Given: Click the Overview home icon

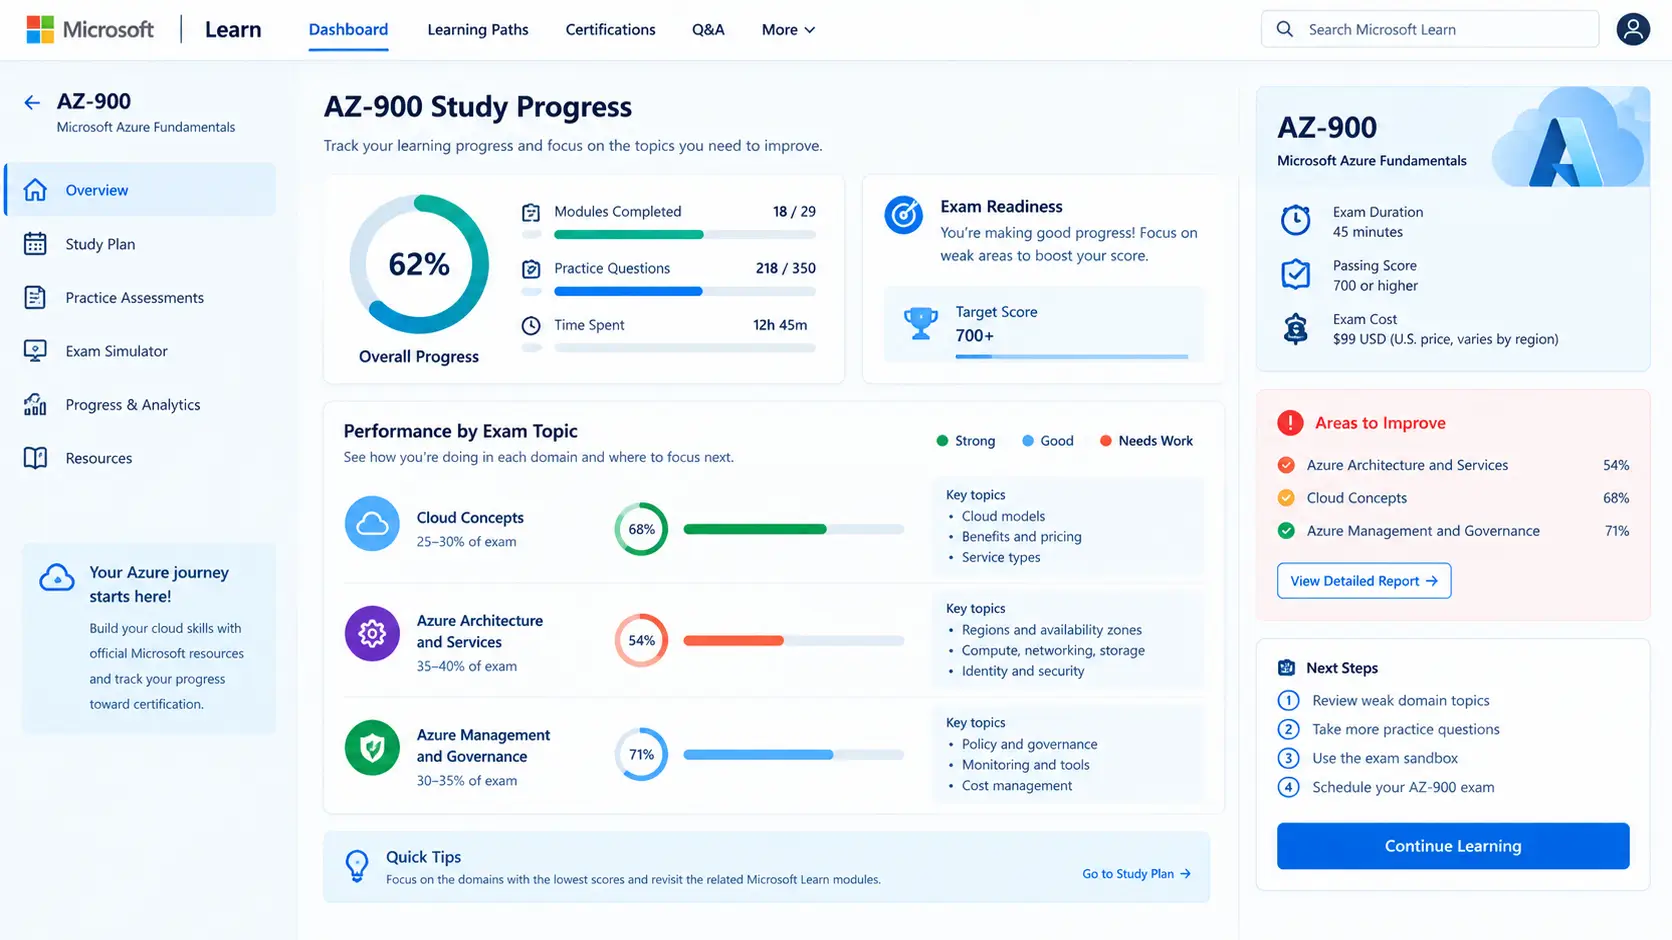Looking at the screenshot, I should click(x=35, y=190).
